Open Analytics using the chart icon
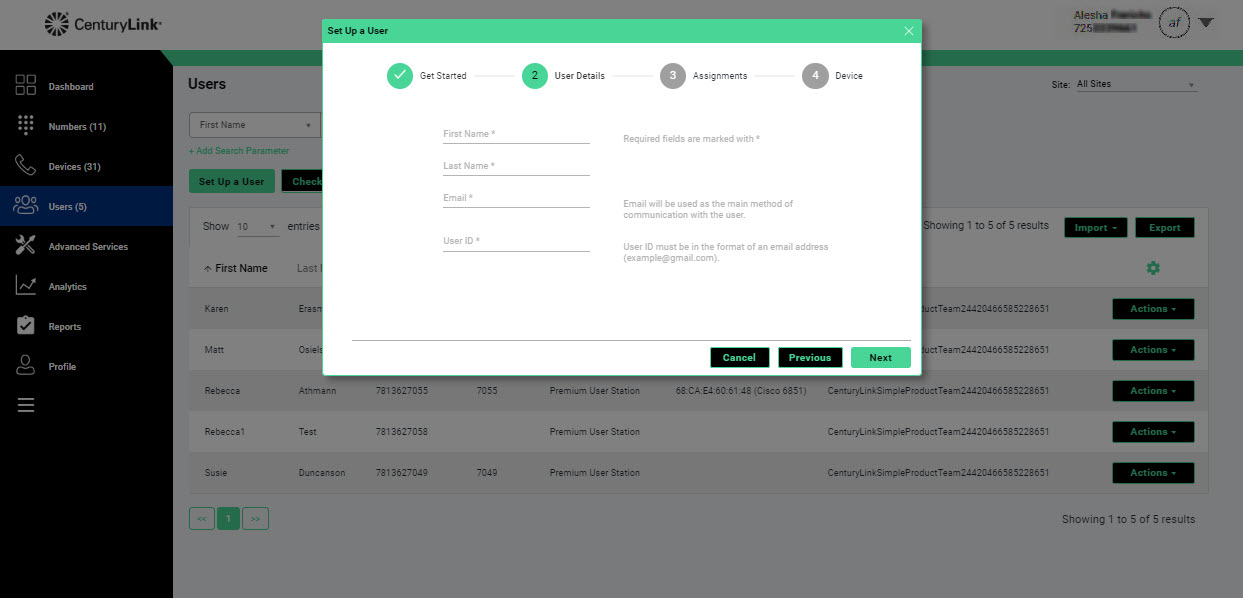The image size is (1243, 598). pyautogui.click(x=26, y=286)
